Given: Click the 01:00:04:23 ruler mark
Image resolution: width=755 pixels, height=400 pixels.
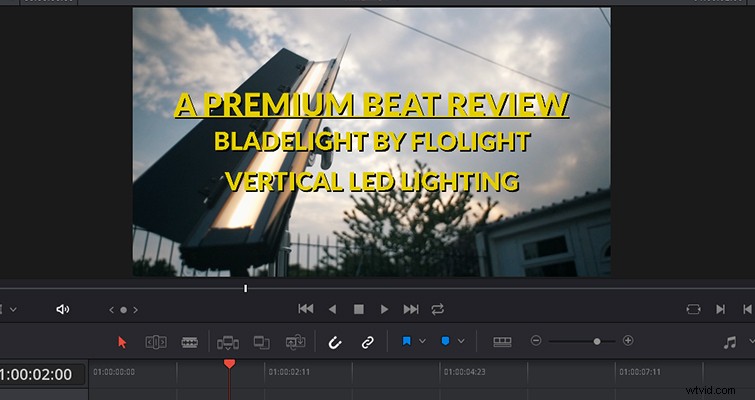Looking at the screenshot, I should click(465, 372).
